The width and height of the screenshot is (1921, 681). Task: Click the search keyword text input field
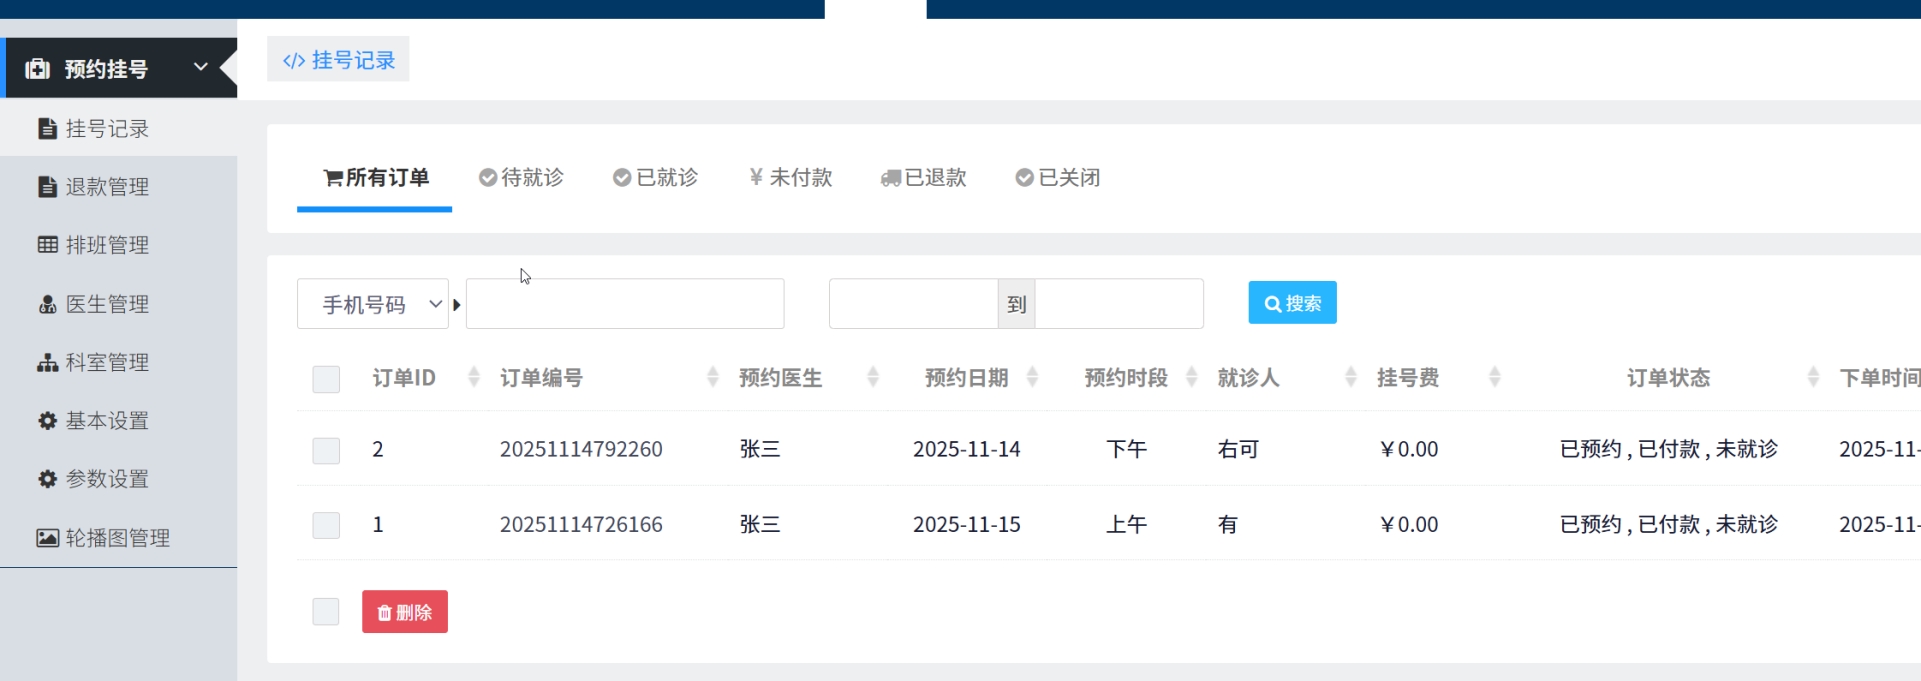[x=625, y=304]
